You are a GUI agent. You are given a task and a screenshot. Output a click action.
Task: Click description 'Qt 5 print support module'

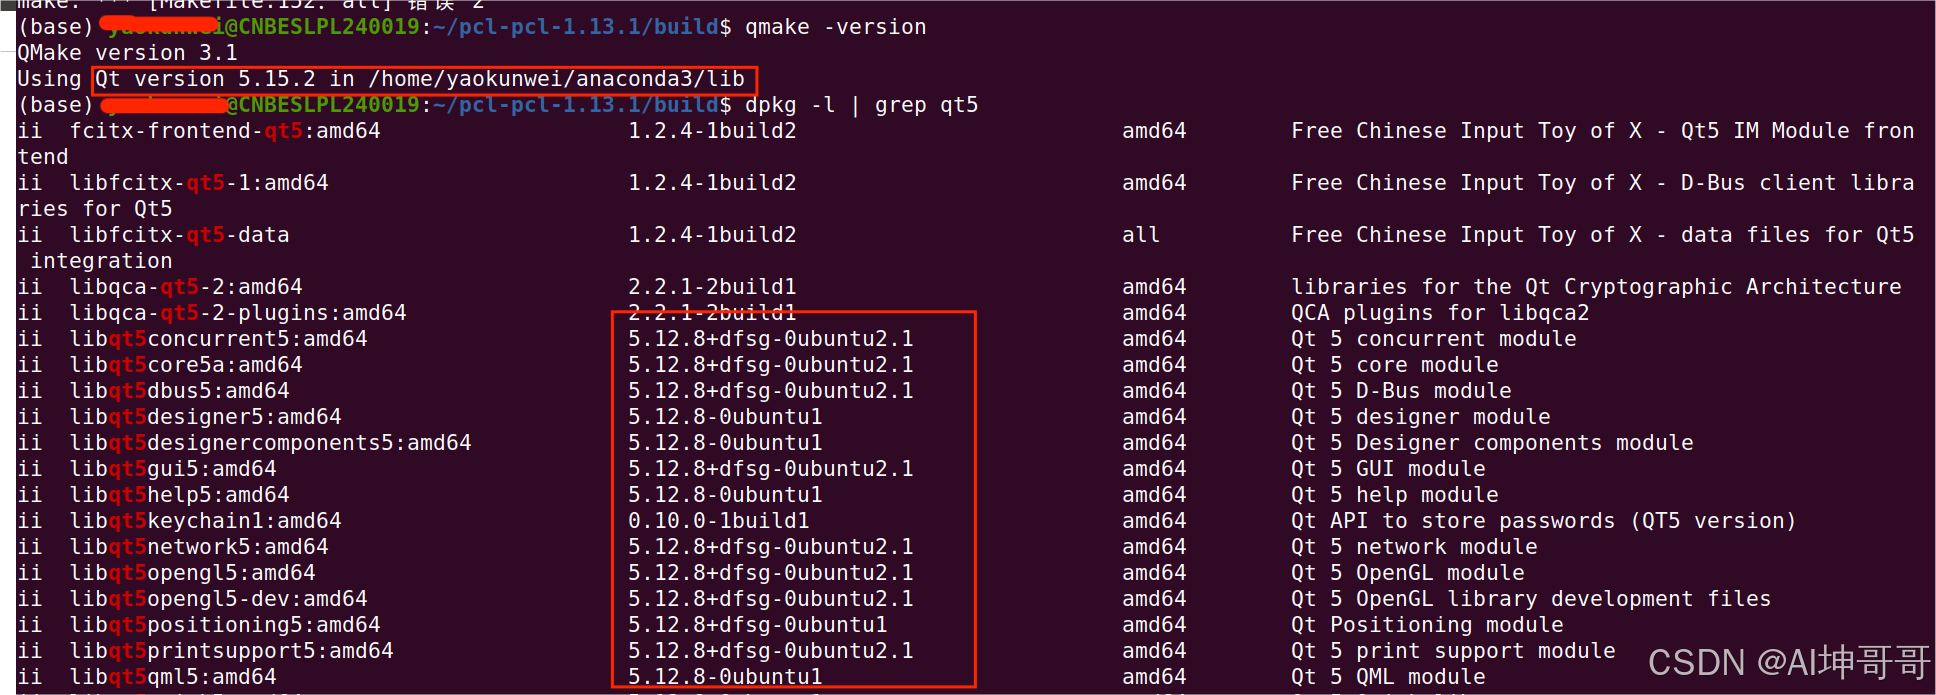pos(1453,651)
